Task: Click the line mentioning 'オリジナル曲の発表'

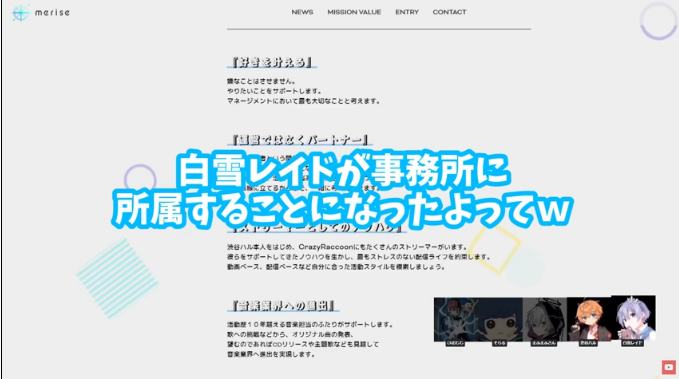Action: click(291, 334)
